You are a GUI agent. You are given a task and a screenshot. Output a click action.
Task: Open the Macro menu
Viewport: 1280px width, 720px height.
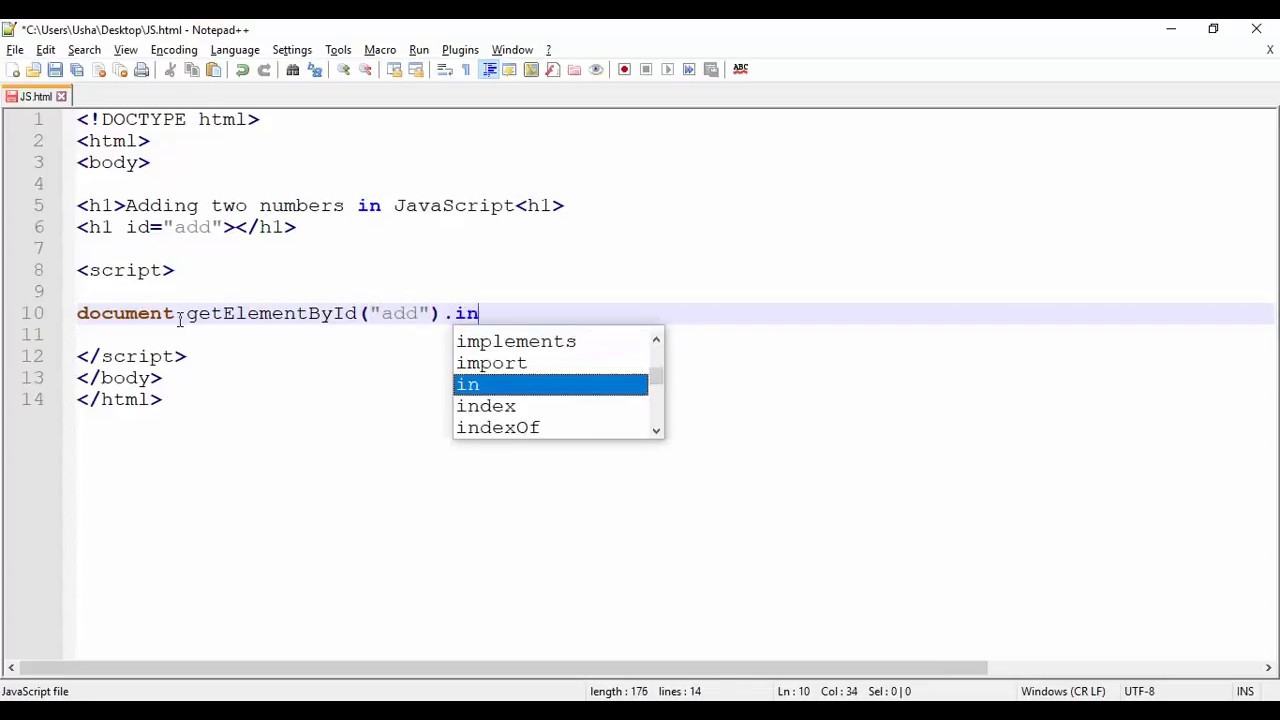point(380,50)
